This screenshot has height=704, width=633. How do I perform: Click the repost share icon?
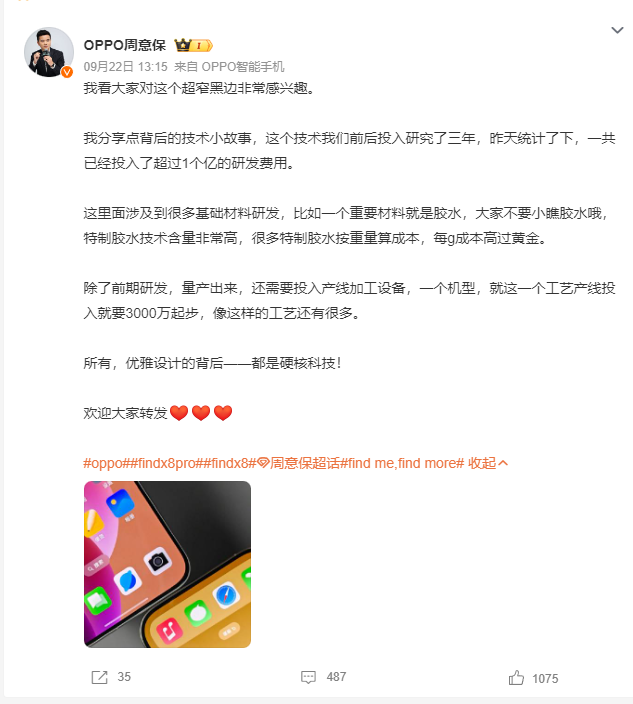click(99, 677)
